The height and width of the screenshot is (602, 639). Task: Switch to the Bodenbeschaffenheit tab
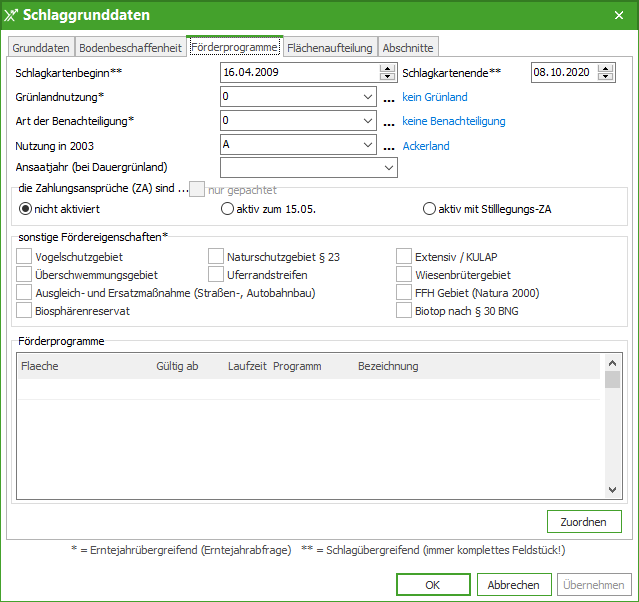130,47
